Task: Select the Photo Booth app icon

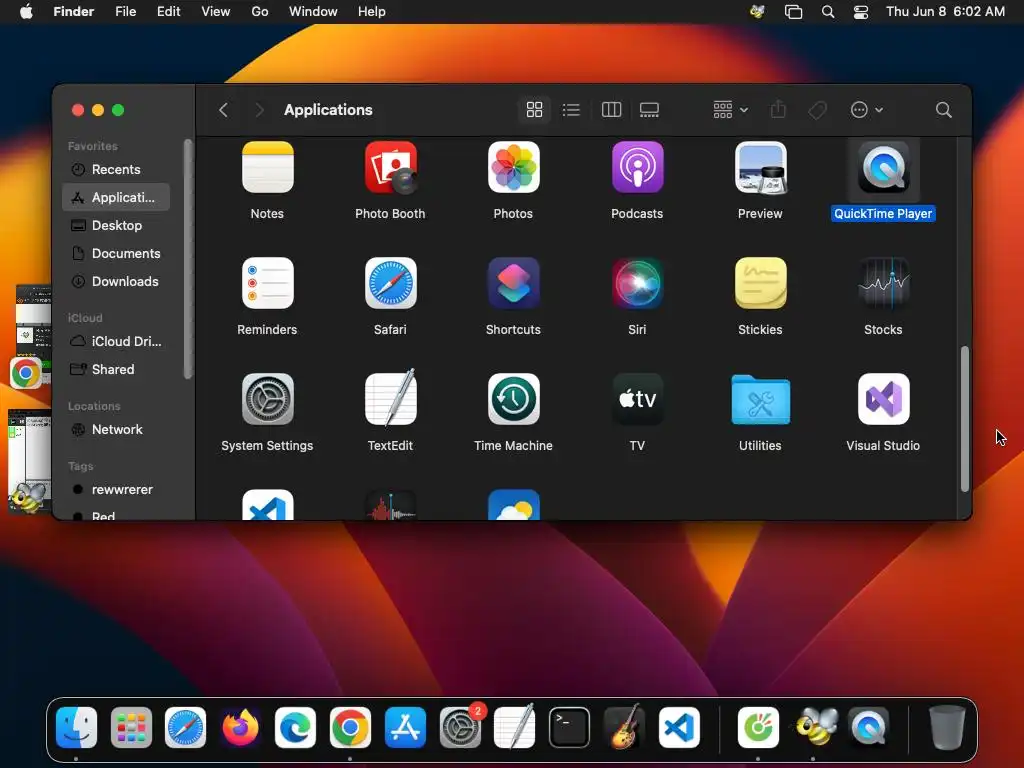Action: [x=391, y=167]
